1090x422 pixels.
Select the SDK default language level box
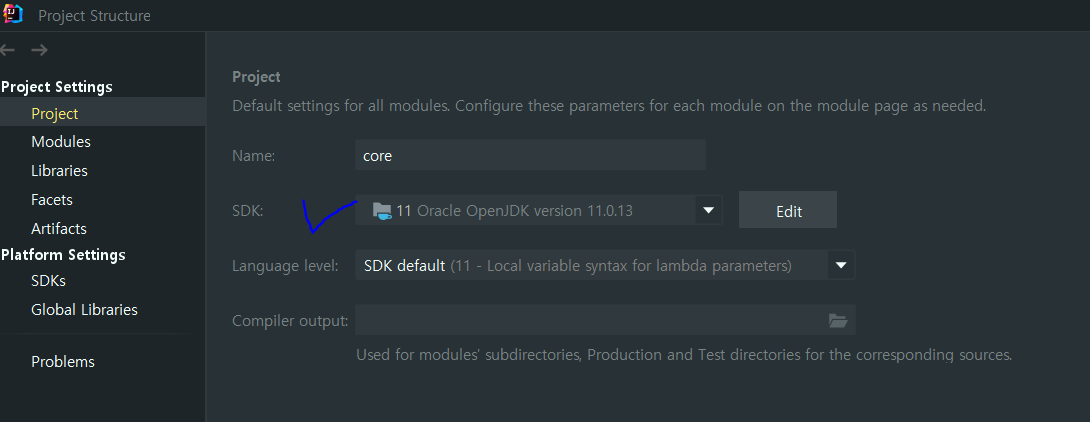605,265
